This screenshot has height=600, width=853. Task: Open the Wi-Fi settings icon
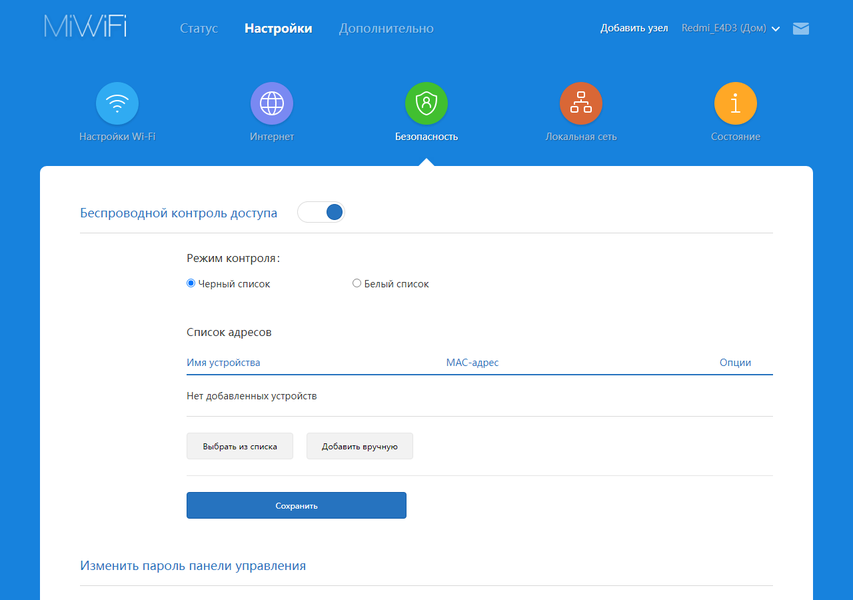[x=117, y=103]
